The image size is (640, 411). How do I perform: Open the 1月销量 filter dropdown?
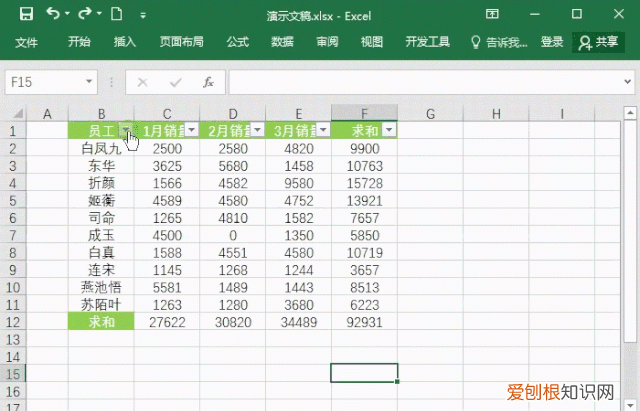click(x=192, y=130)
